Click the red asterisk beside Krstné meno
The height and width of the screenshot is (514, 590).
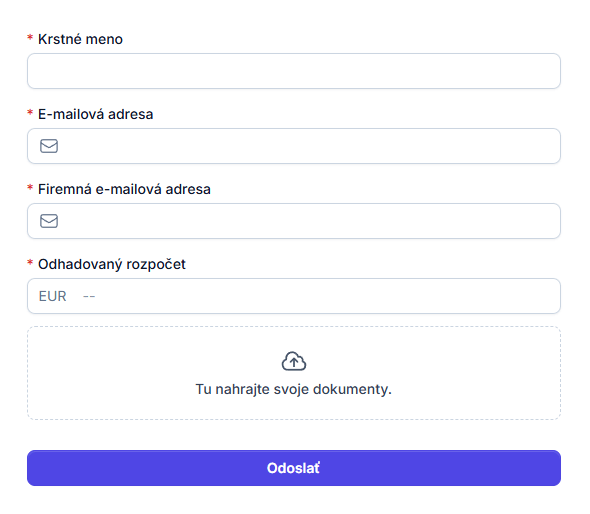[30, 37]
